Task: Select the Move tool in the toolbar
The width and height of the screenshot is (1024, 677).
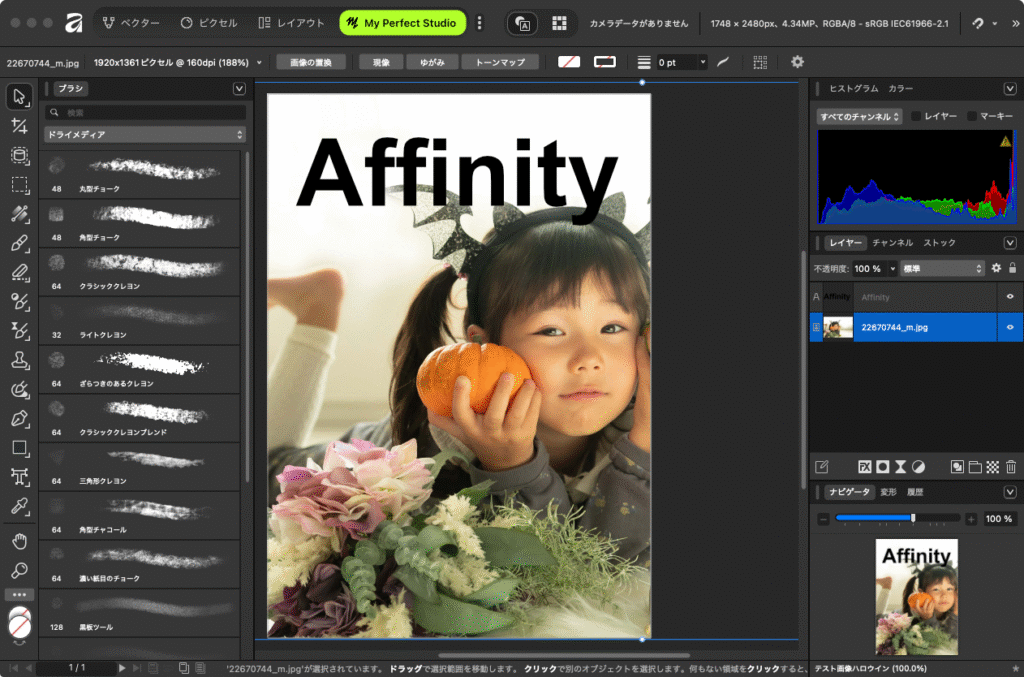Action: 19,97
